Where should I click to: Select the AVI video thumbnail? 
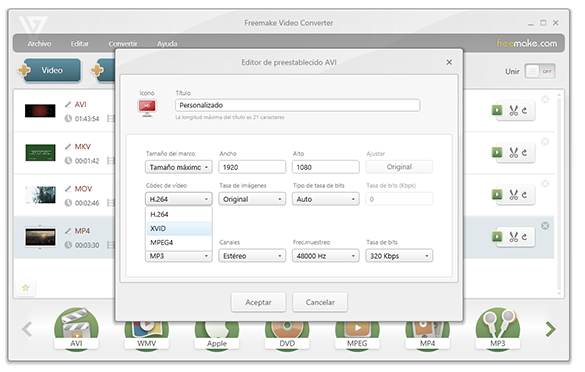pos(40,111)
